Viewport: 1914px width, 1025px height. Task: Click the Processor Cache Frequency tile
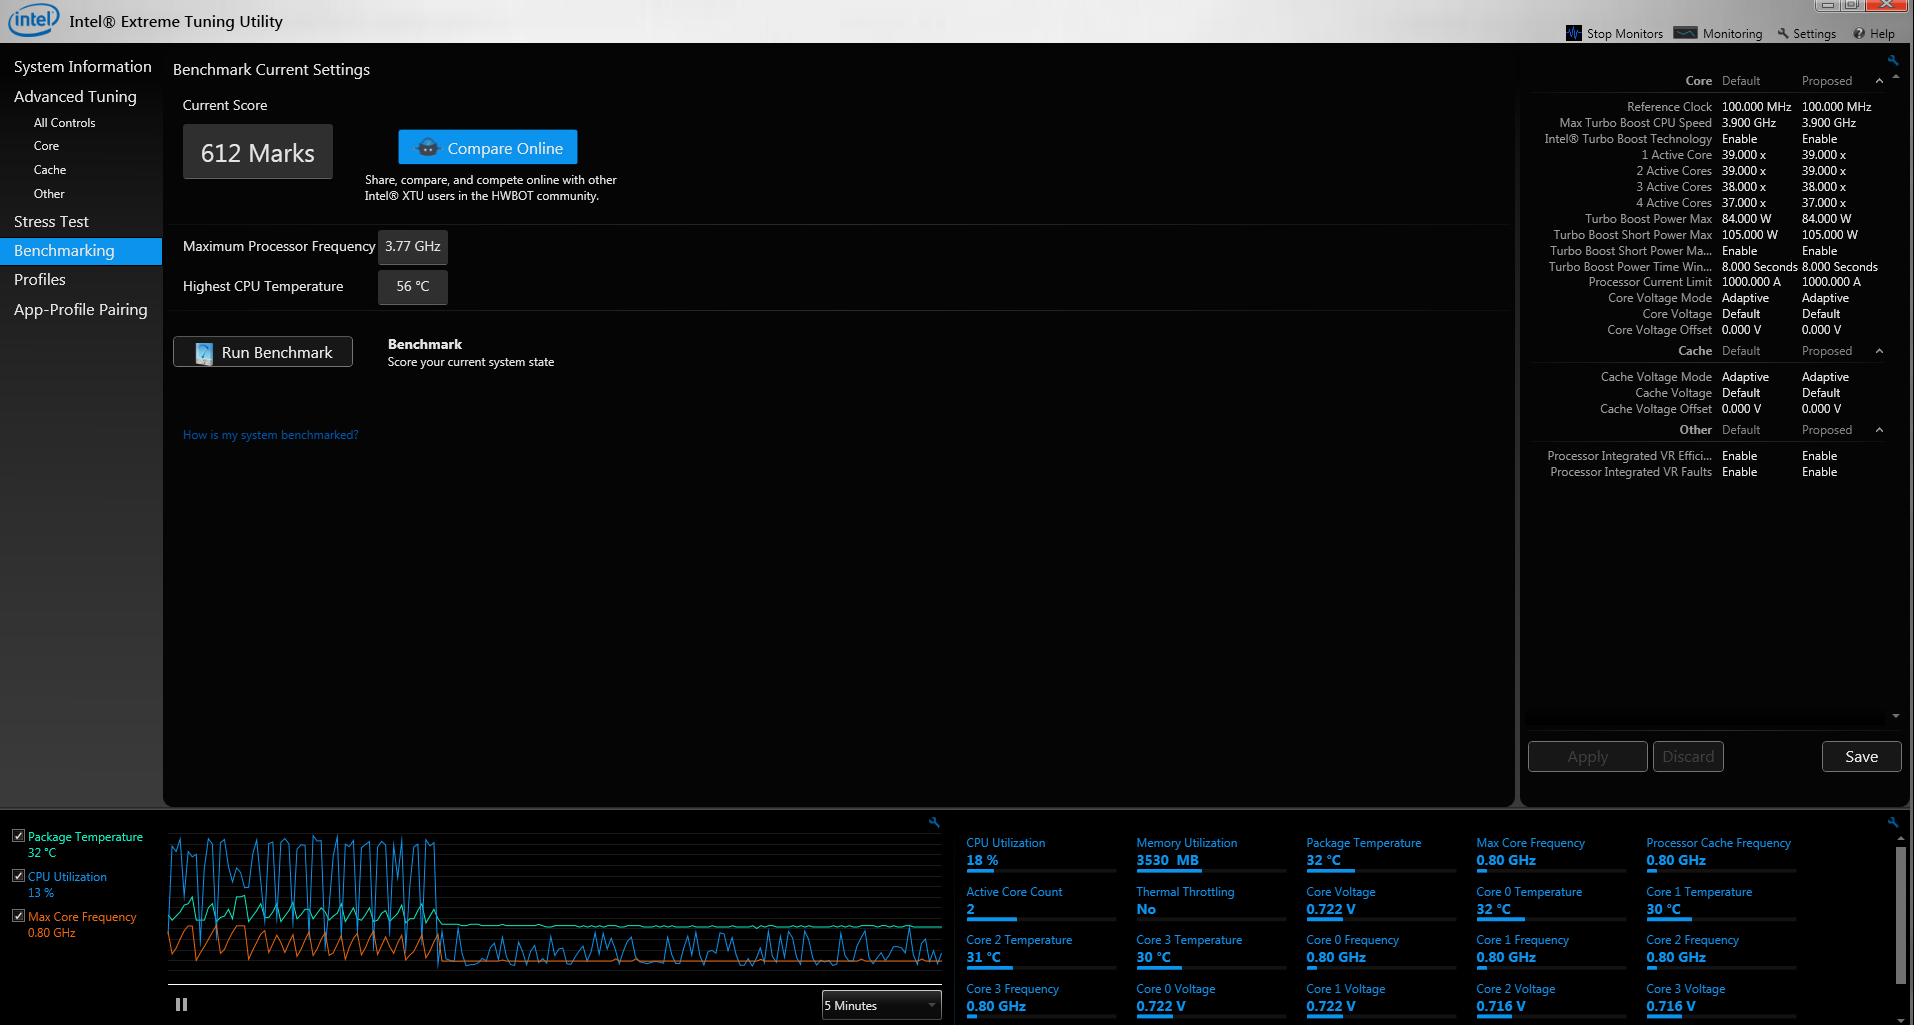click(1720, 852)
